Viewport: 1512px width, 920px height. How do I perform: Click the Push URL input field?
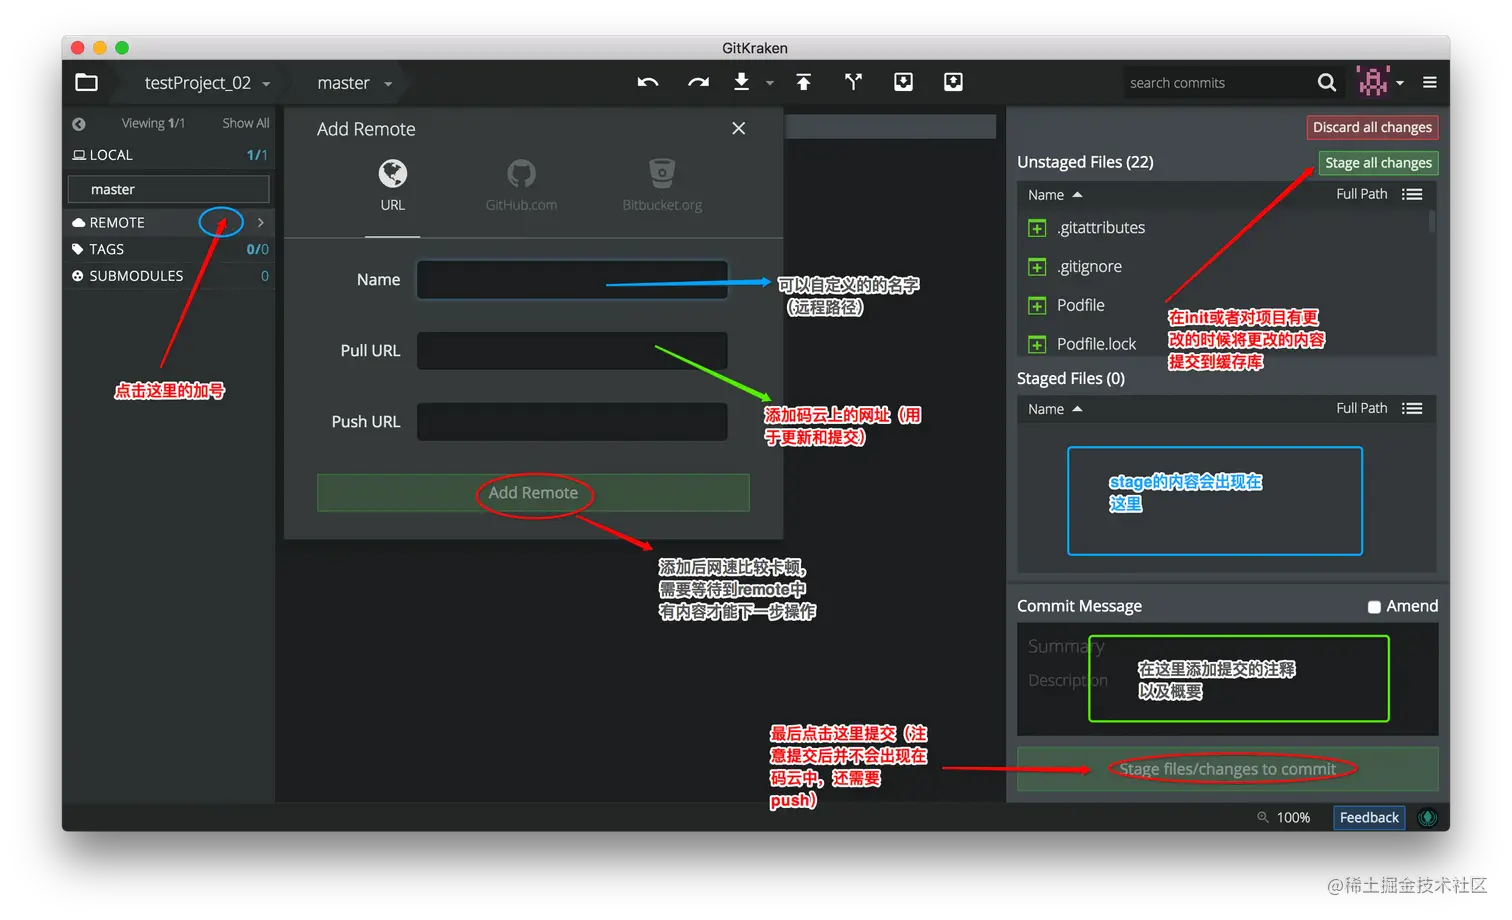pyautogui.click(x=572, y=422)
